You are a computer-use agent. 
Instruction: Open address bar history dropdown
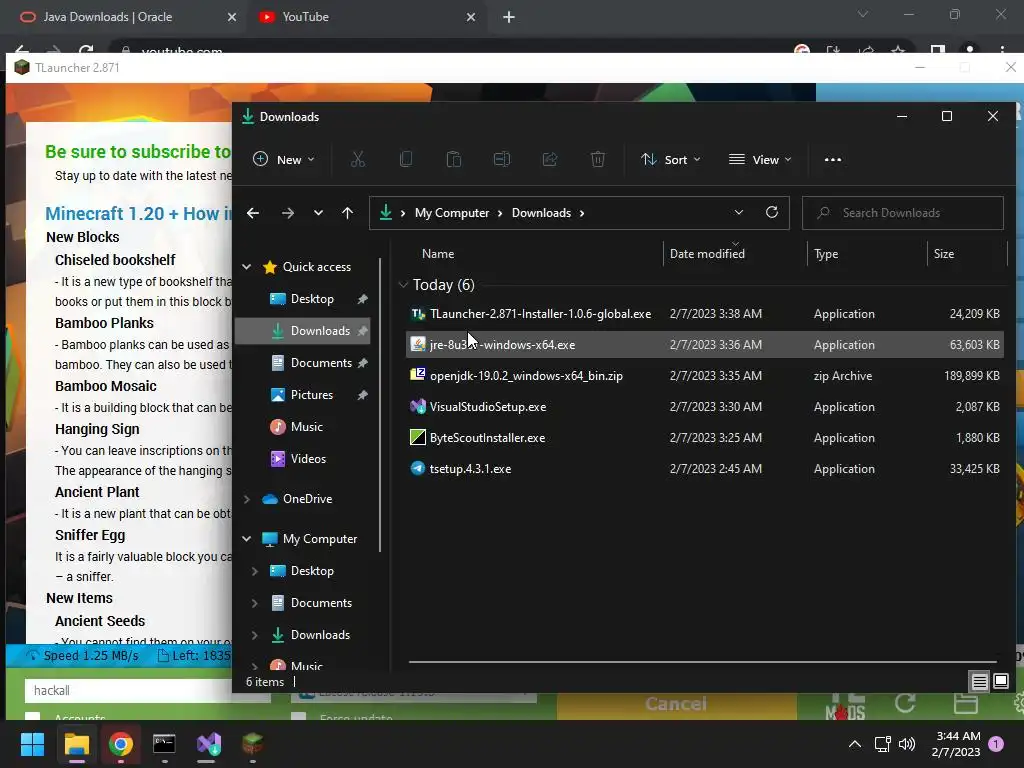pyautogui.click(x=739, y=212)
